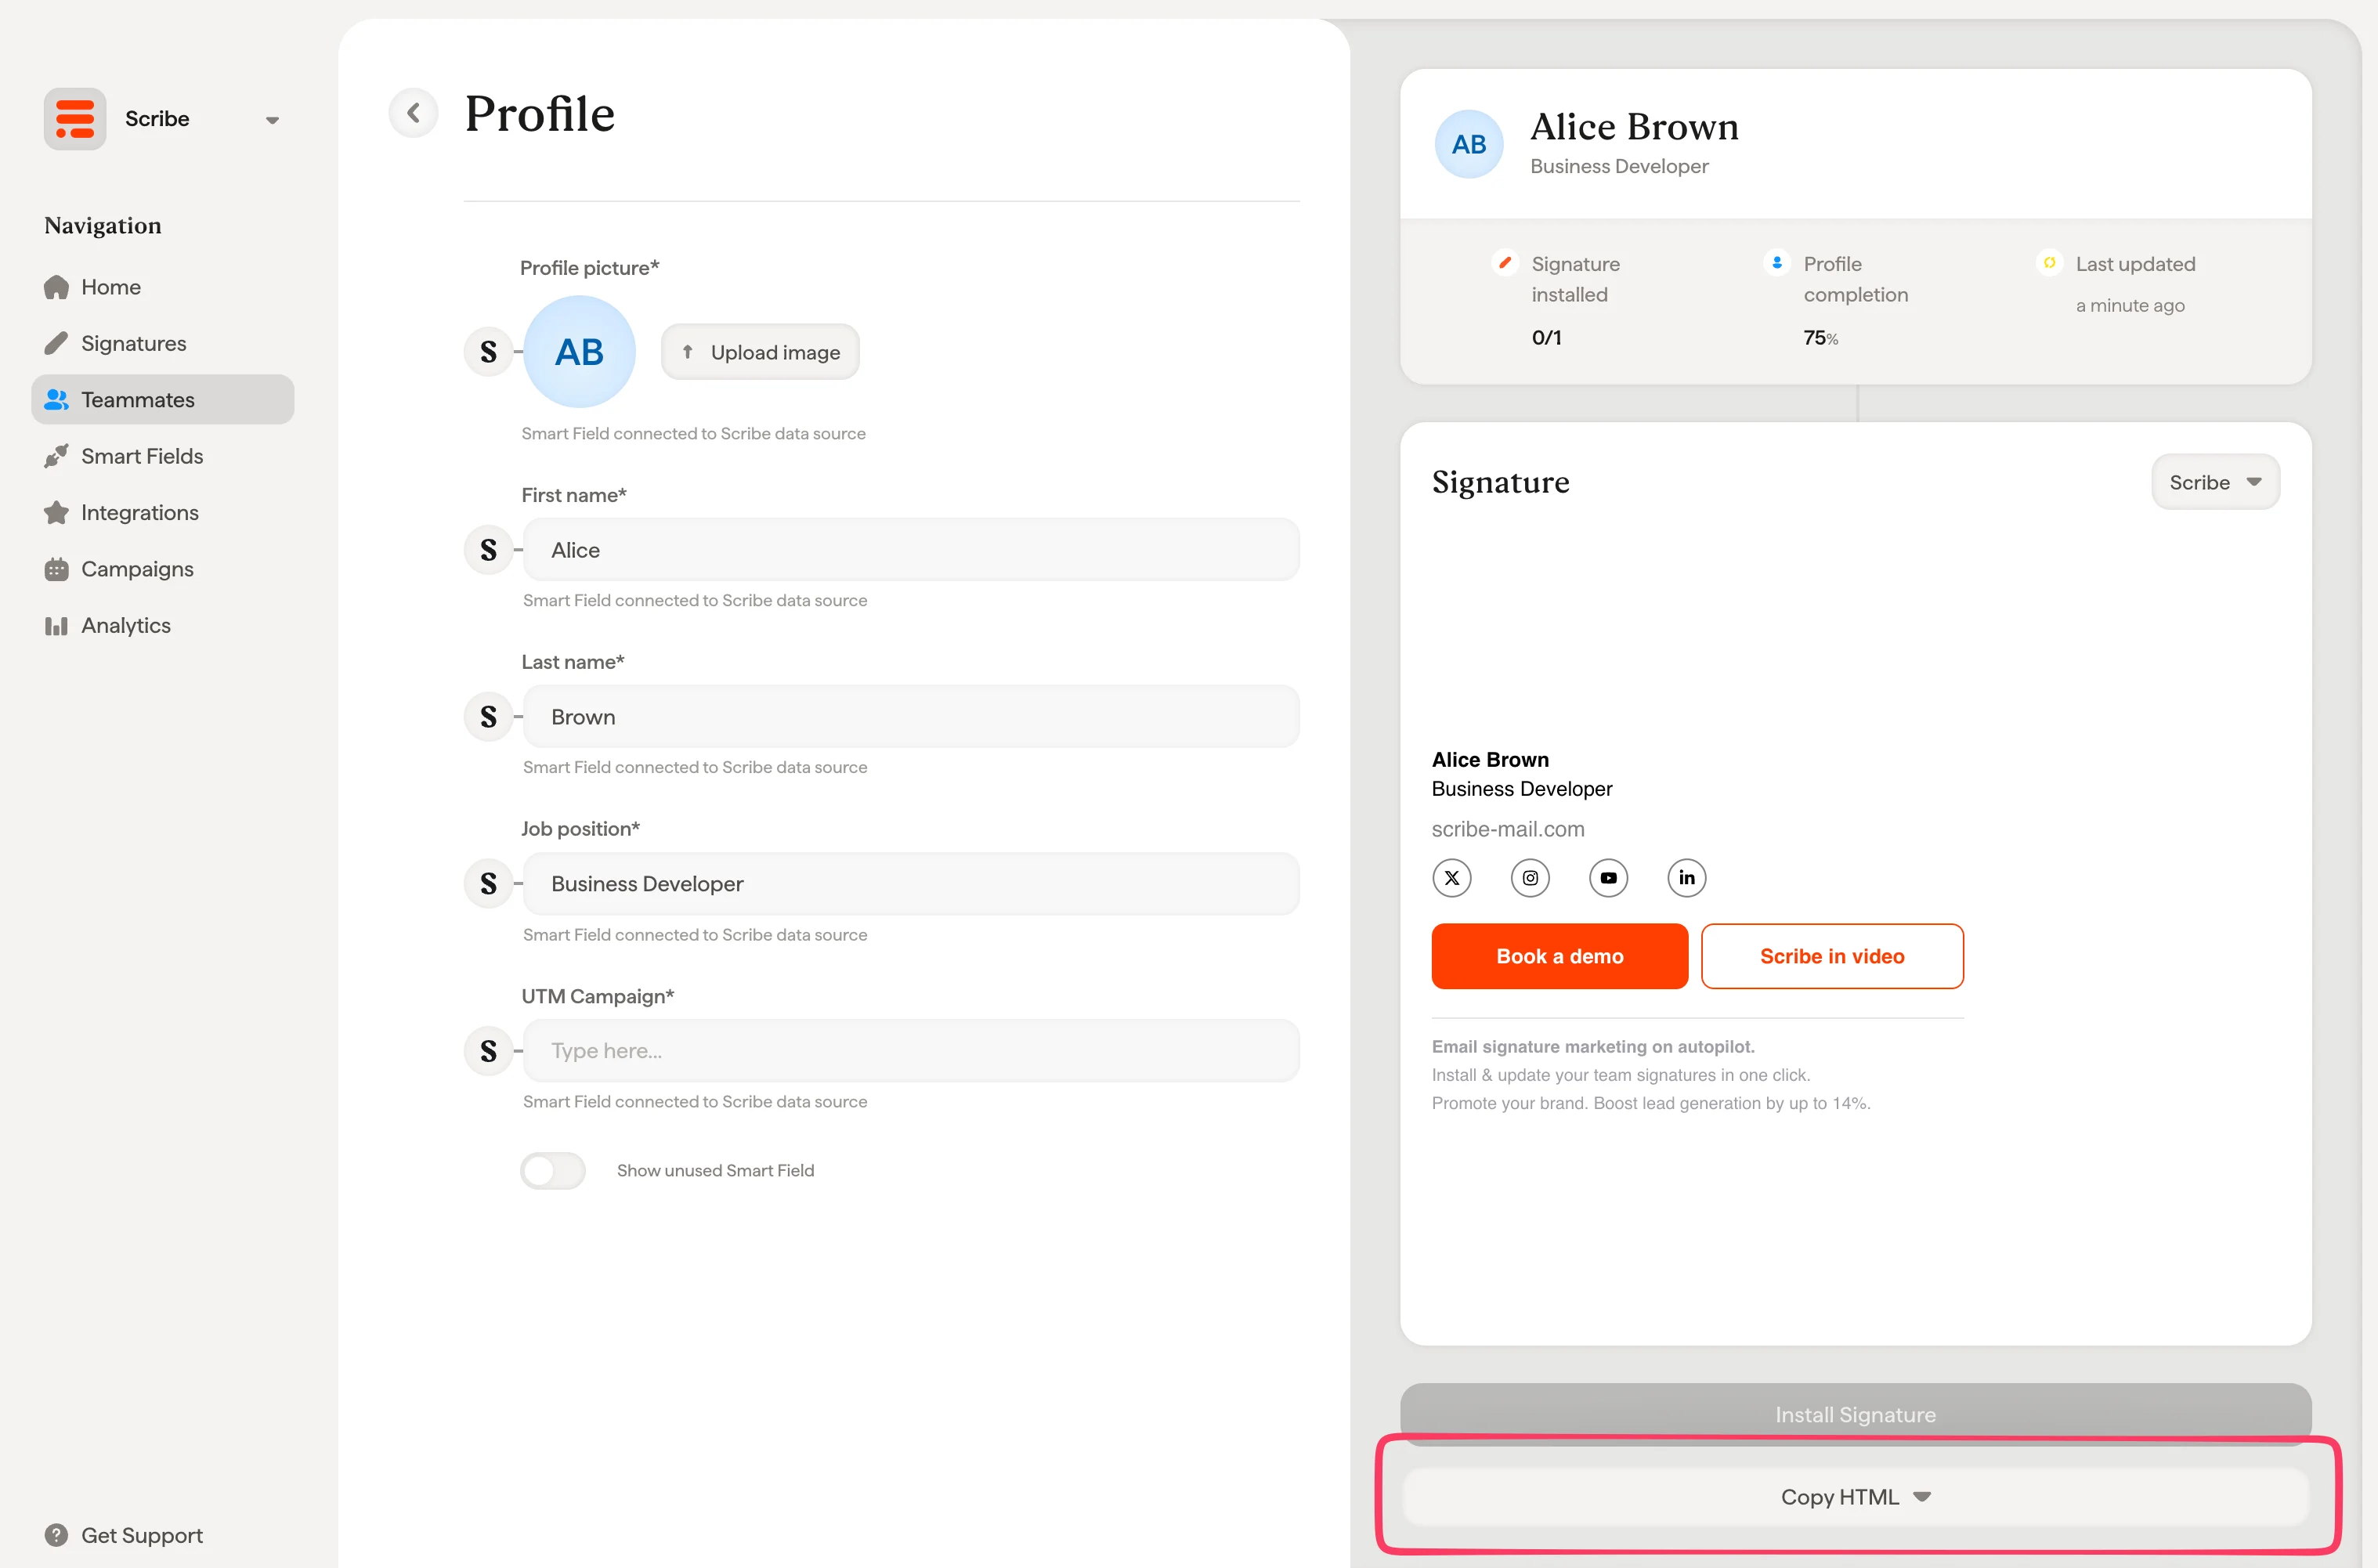The width and height of the screenshot is (2378, 1568).
Task: Click the Signatures pen icon
Action: click(x=57, y=343)
